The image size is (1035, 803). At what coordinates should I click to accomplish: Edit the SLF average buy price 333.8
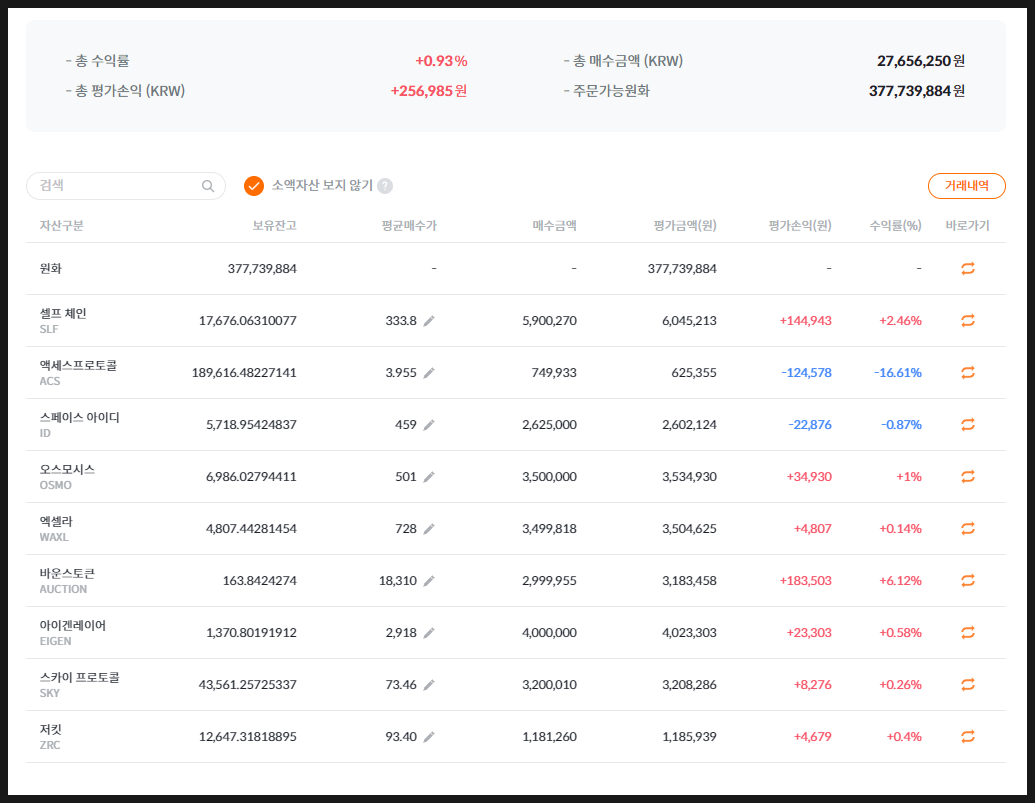click(429, 321)
